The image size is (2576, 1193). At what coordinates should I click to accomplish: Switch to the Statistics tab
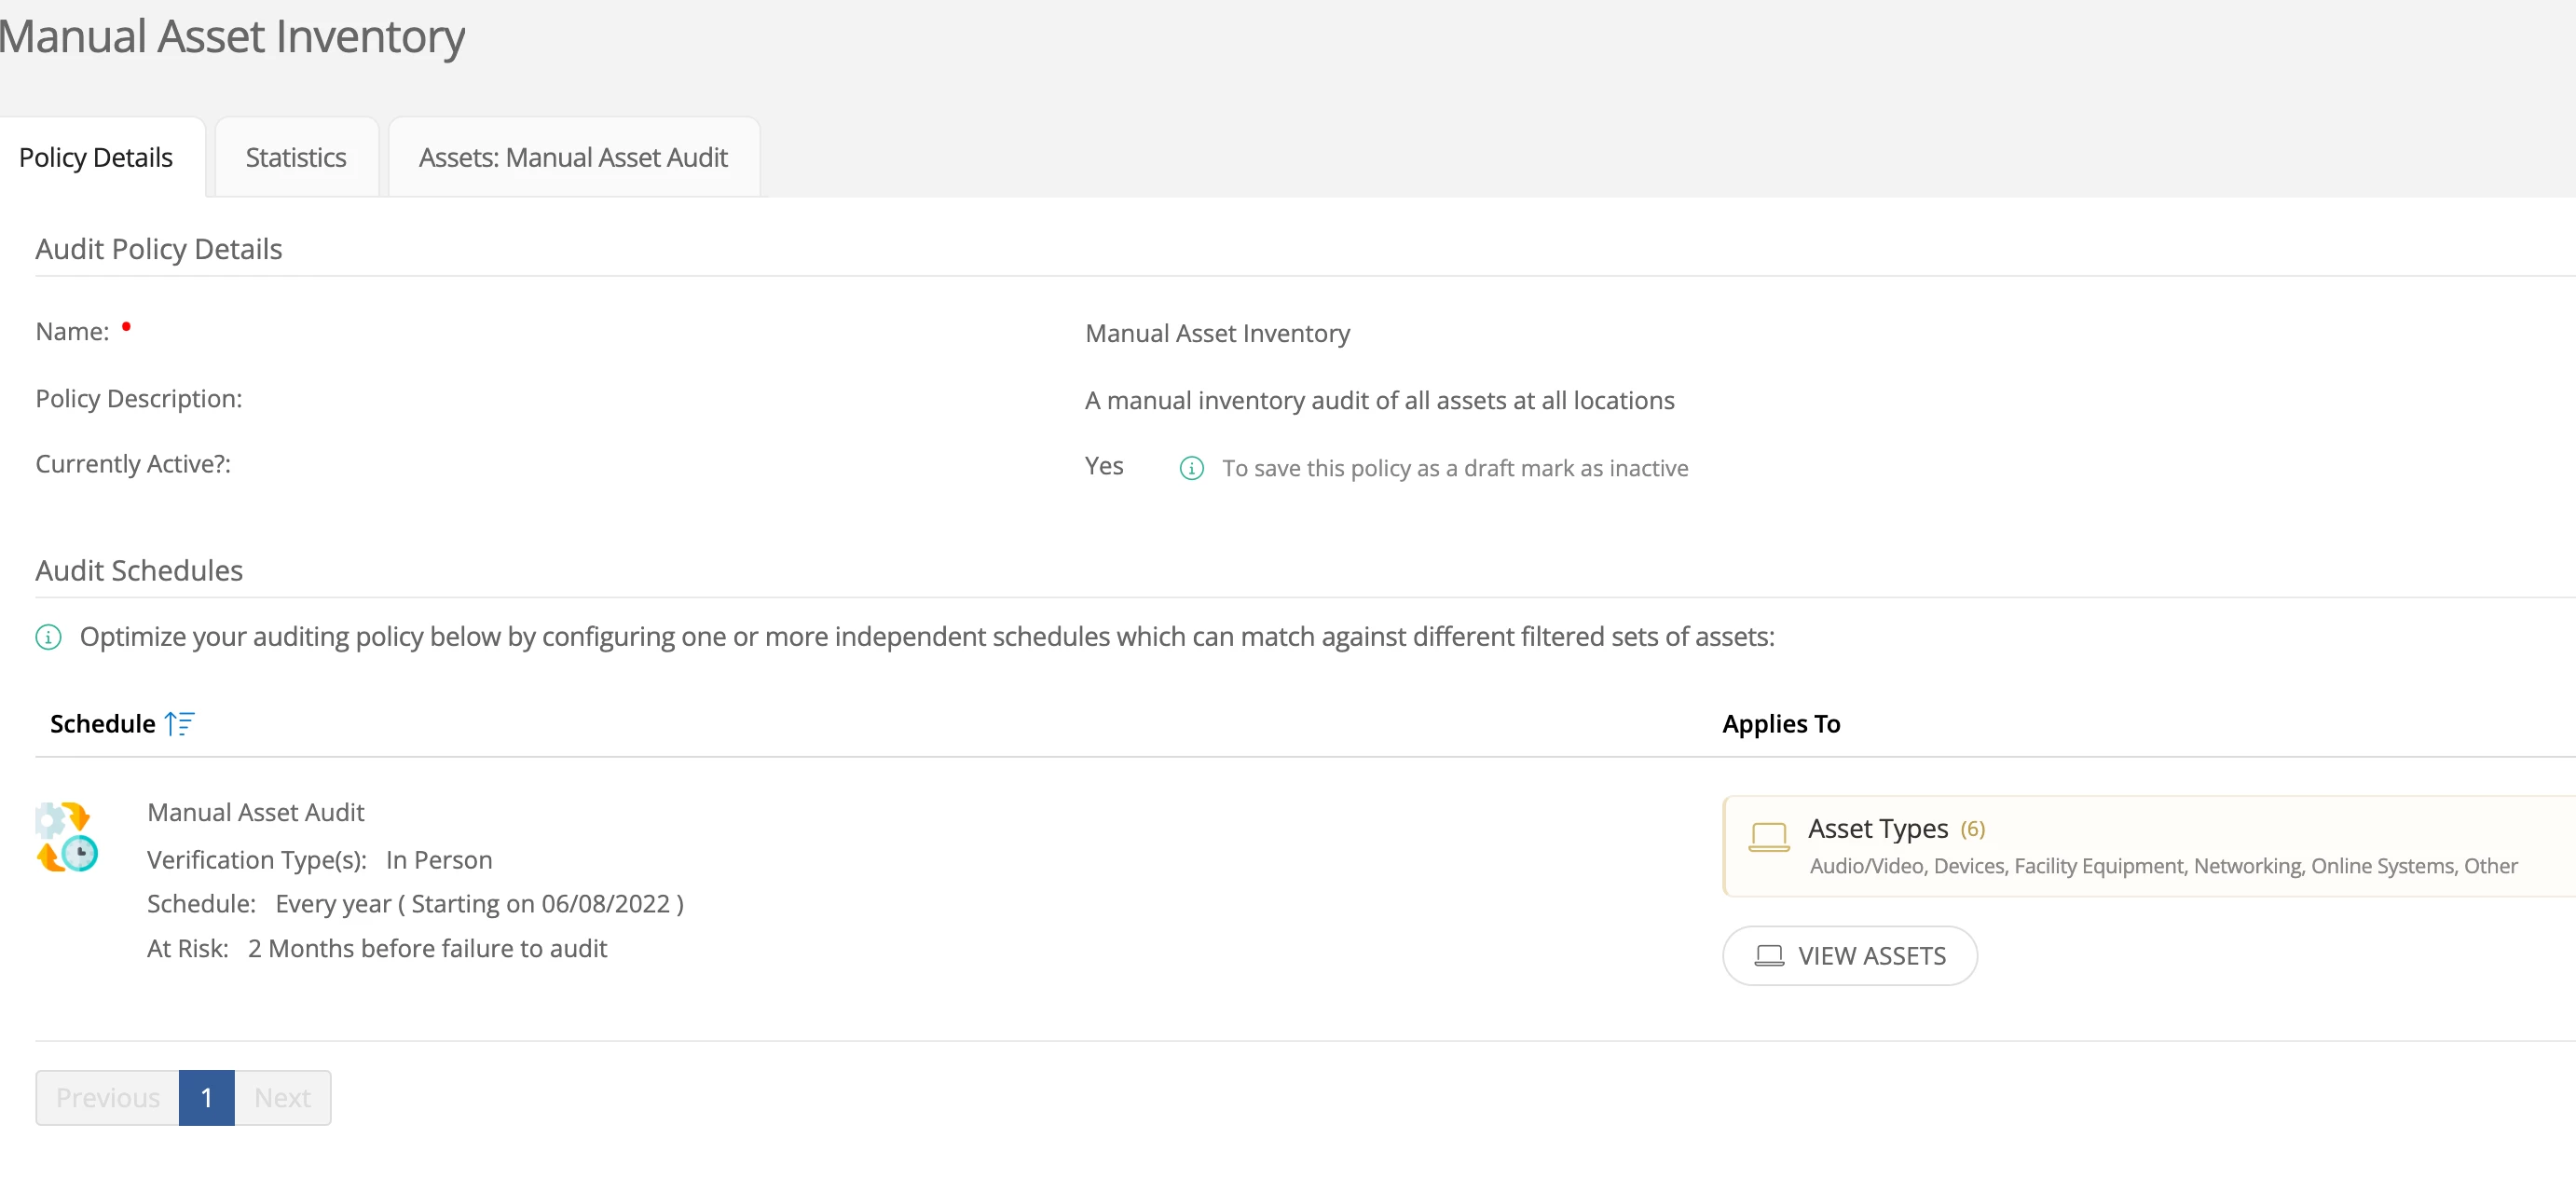point(295,157)
